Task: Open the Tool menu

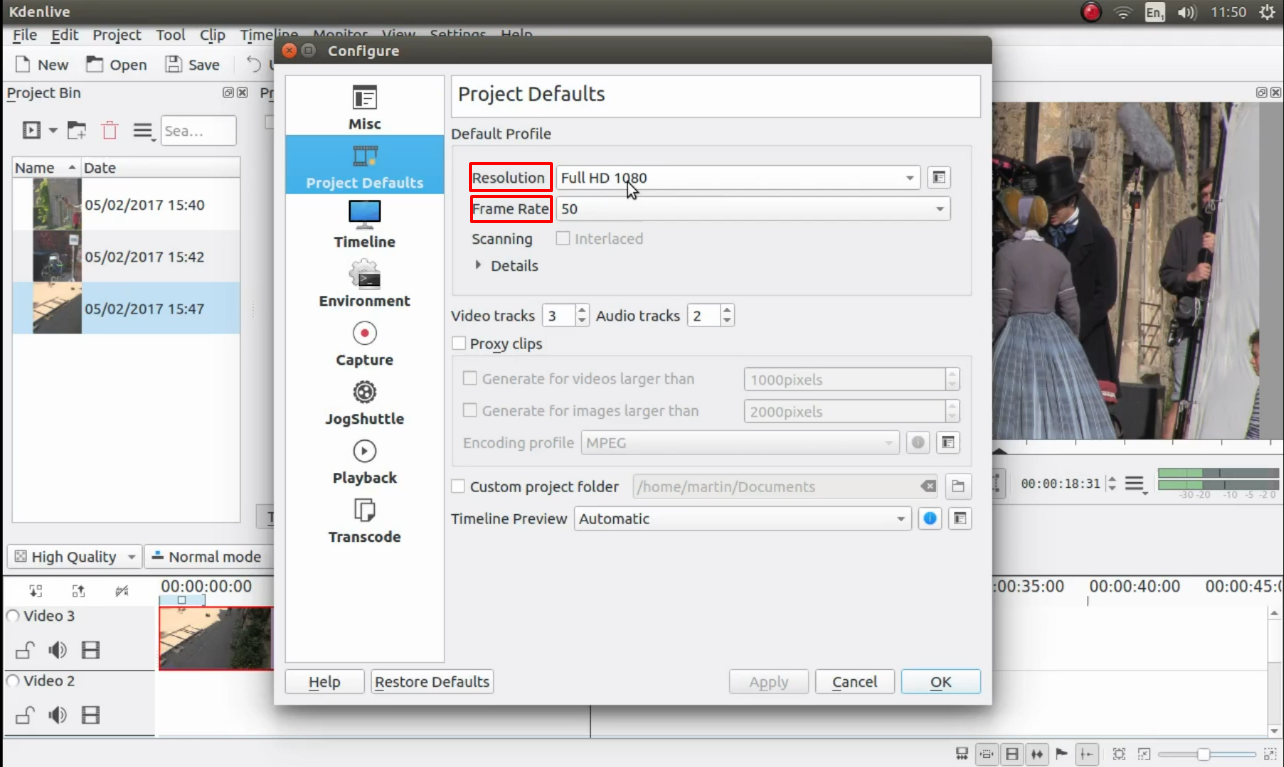Action: tap(171, 35)
